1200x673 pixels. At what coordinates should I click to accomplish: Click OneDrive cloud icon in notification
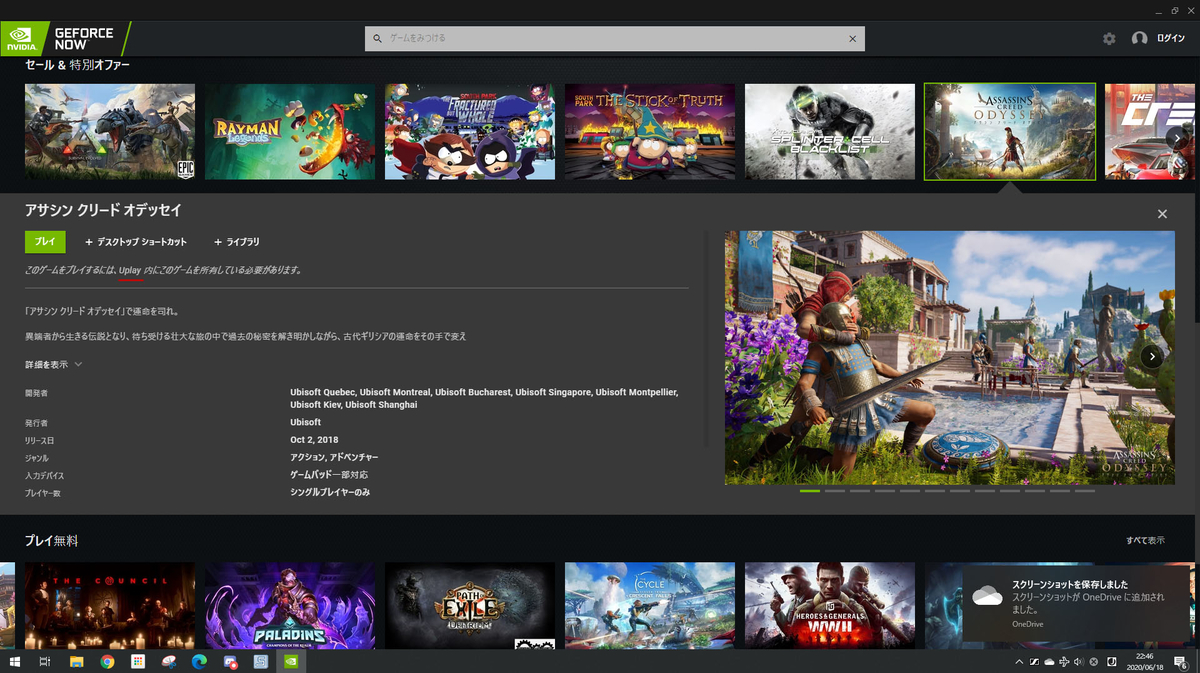click(987, 596)
